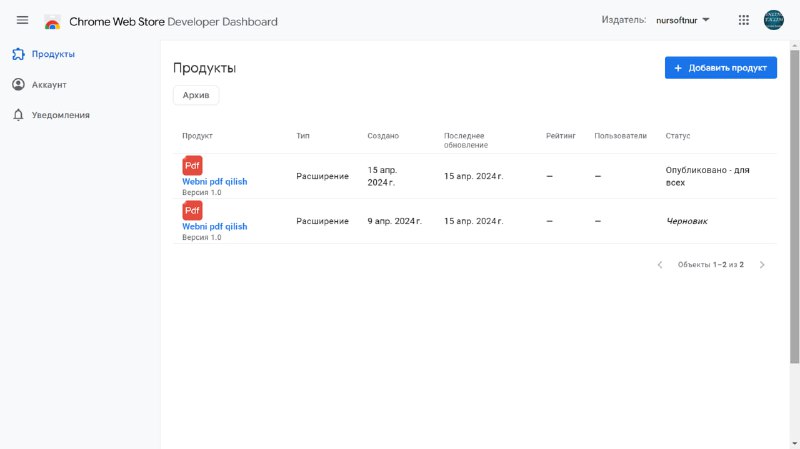Open published Webni pdf qilish link
The width and height of the screenshot is (800, 449).
(214, 182)
